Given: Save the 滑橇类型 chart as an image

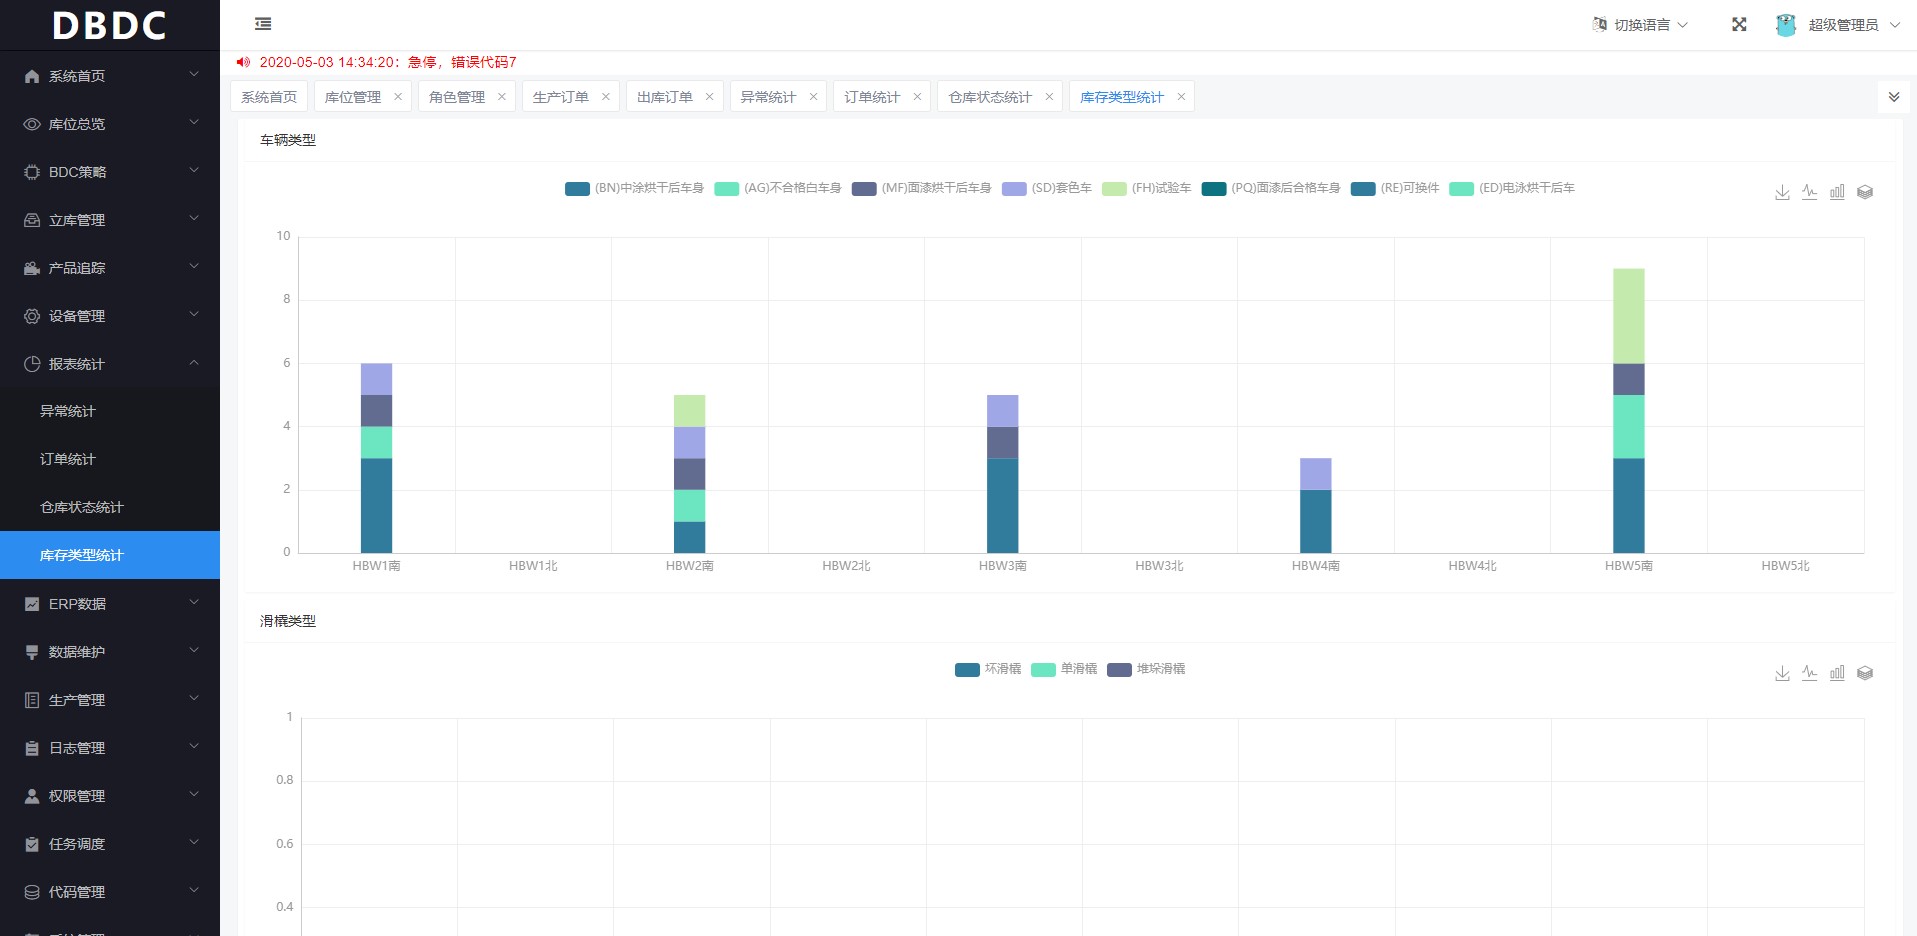Looking at the screenshot, I should point(1782,673).
